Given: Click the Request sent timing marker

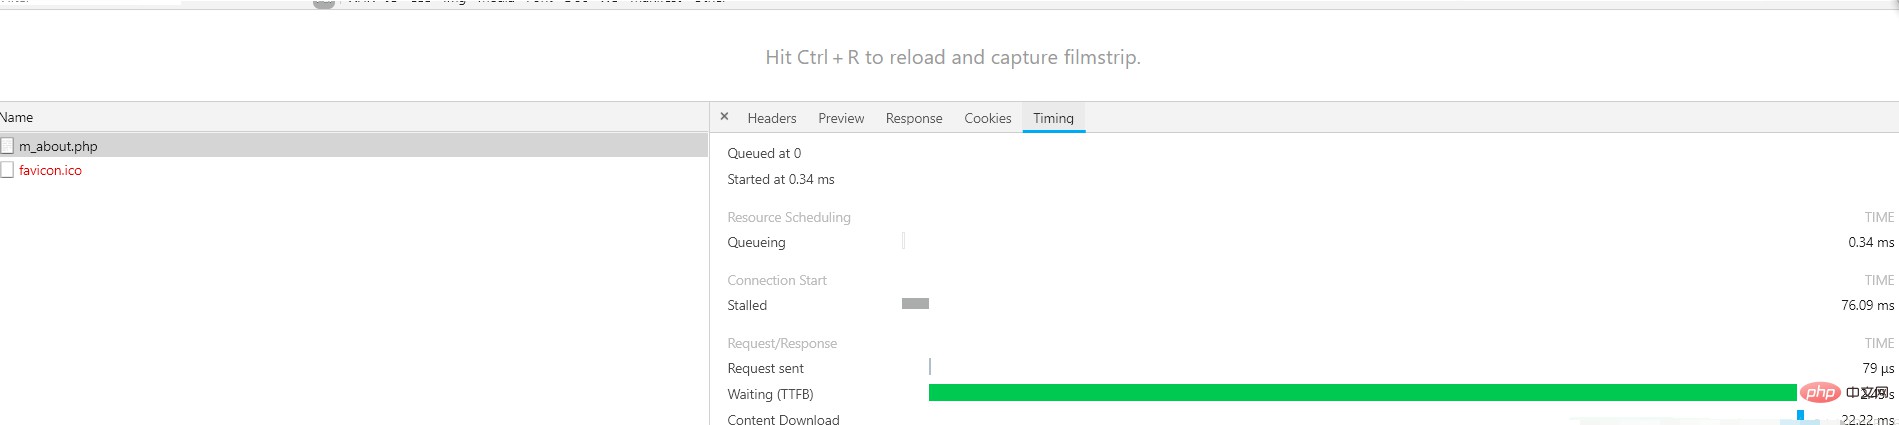Looking at the screenshot, I should 930,367.
